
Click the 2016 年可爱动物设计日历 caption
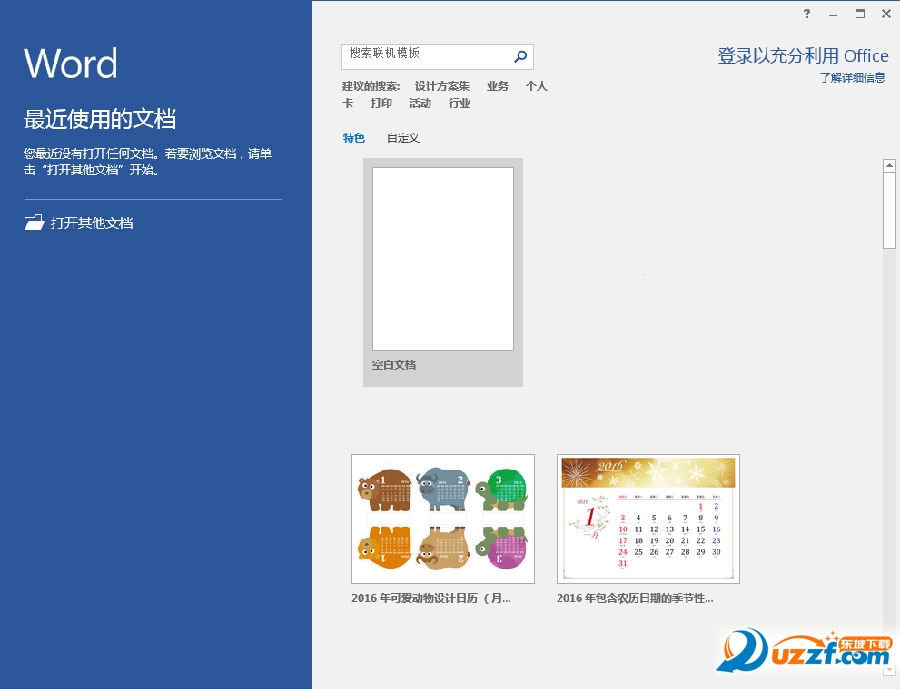[x=430, y=598]
